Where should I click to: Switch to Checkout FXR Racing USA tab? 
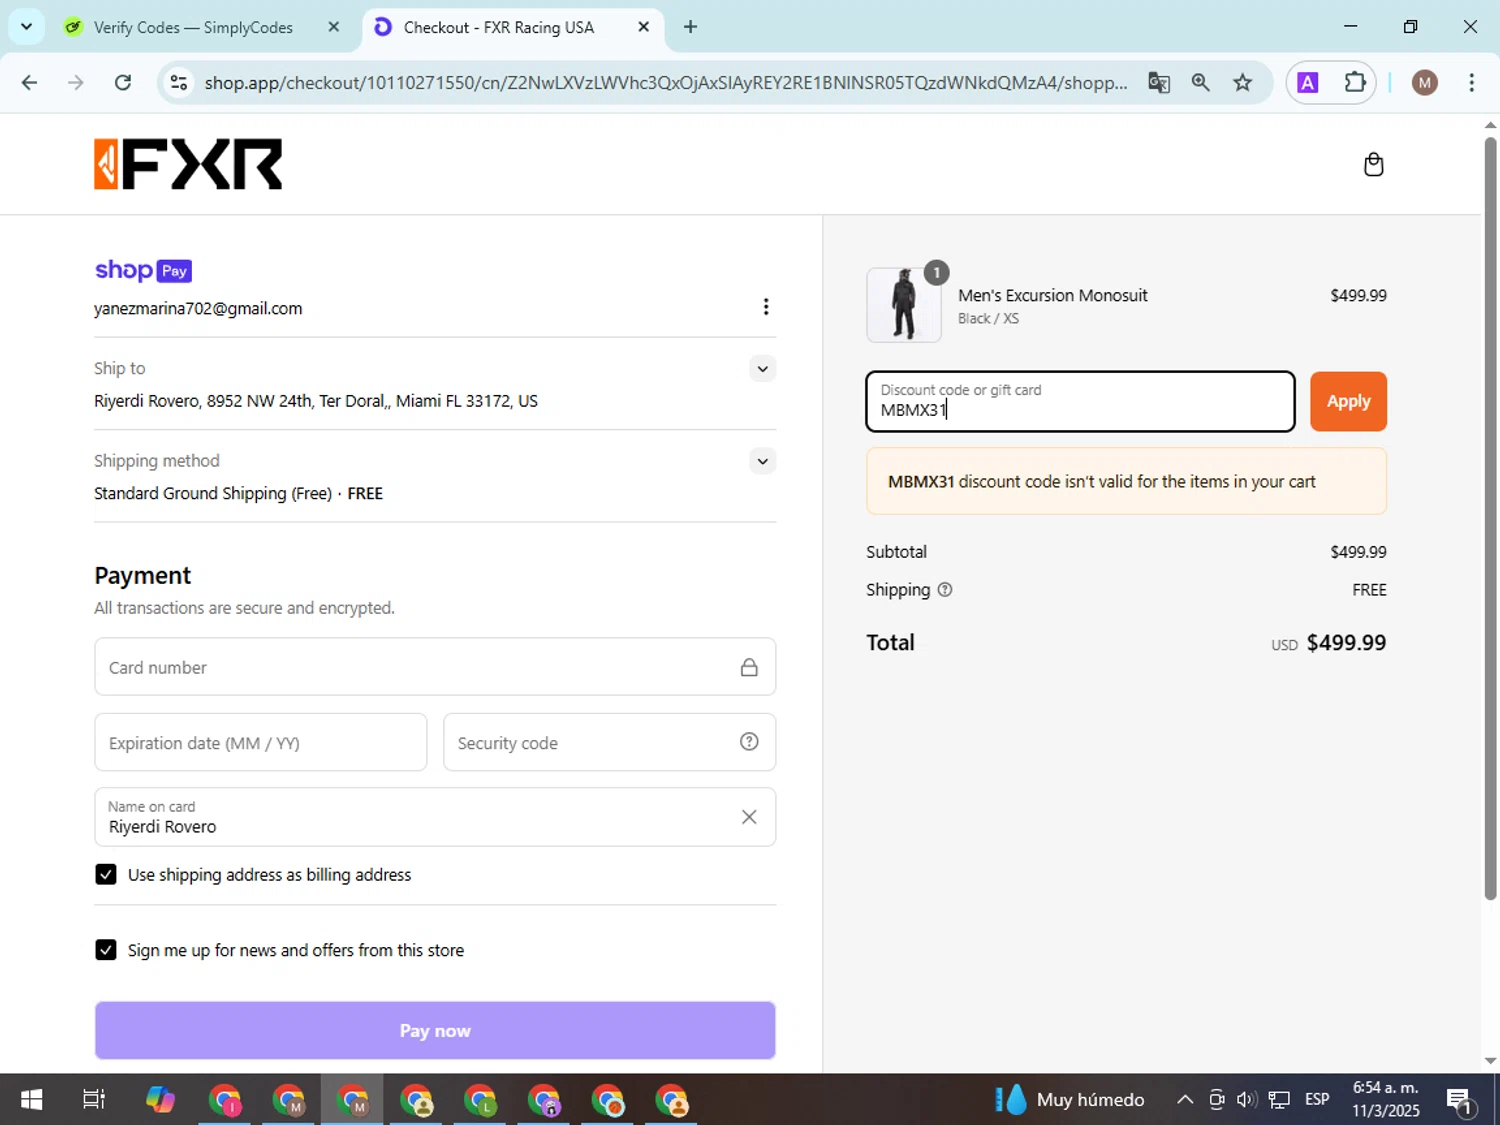(x=499, y=27)
